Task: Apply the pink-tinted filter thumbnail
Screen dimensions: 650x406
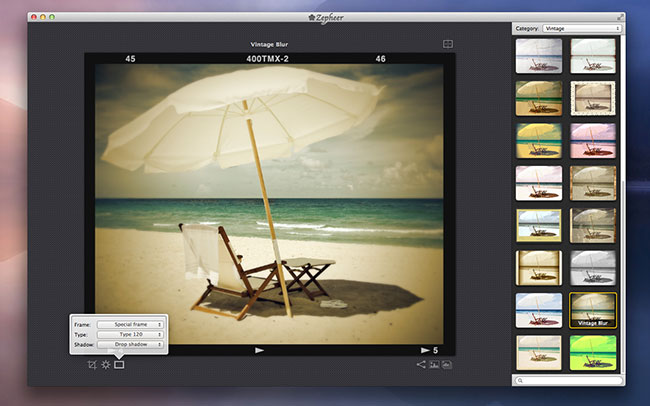Action: point(593,139)
